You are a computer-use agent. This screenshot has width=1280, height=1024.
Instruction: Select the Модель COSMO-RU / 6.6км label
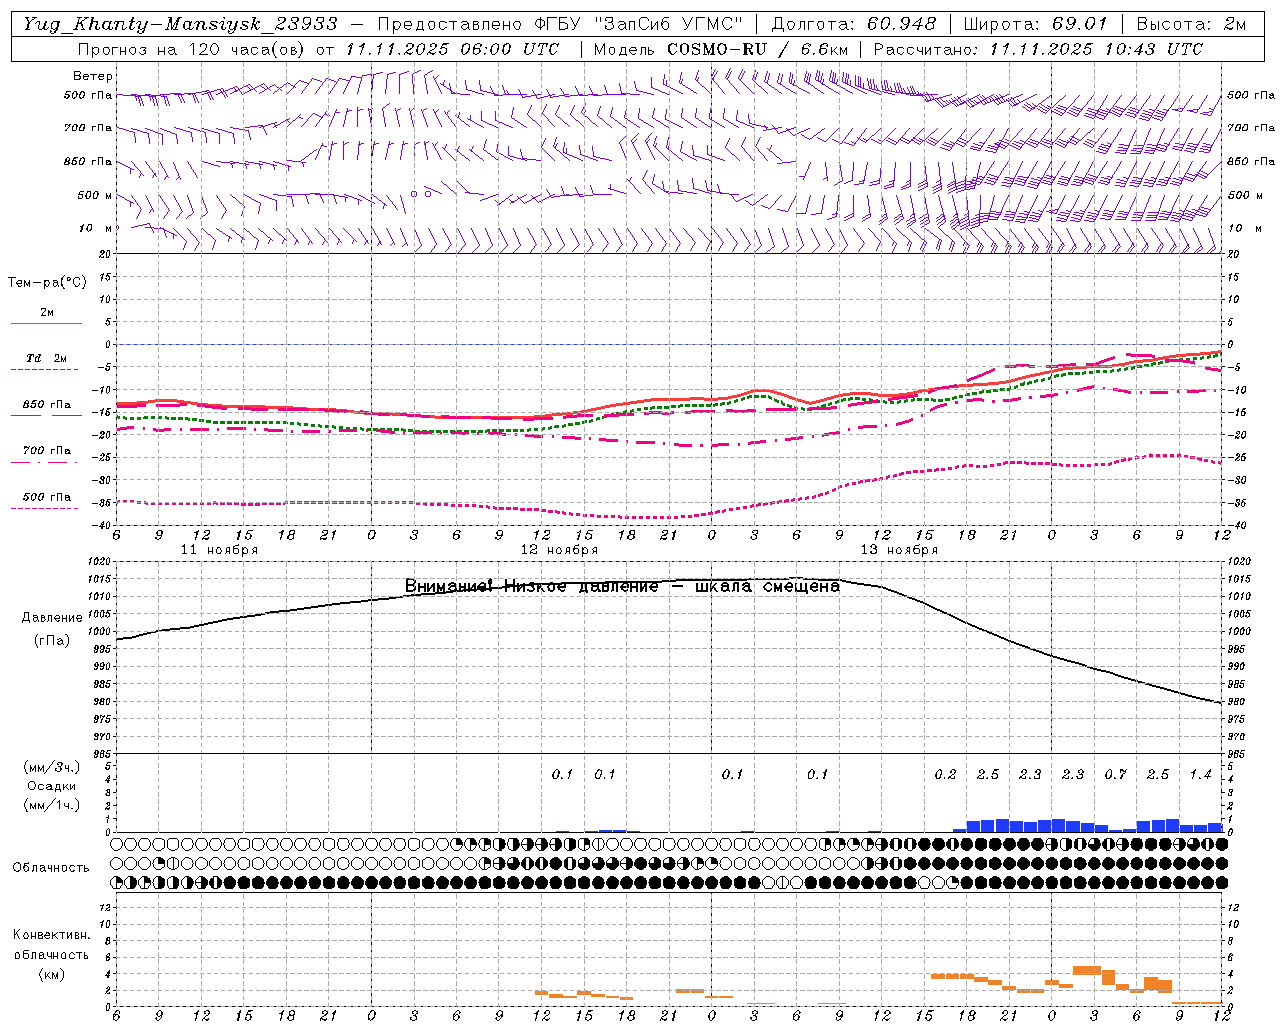tap(721, 49)
